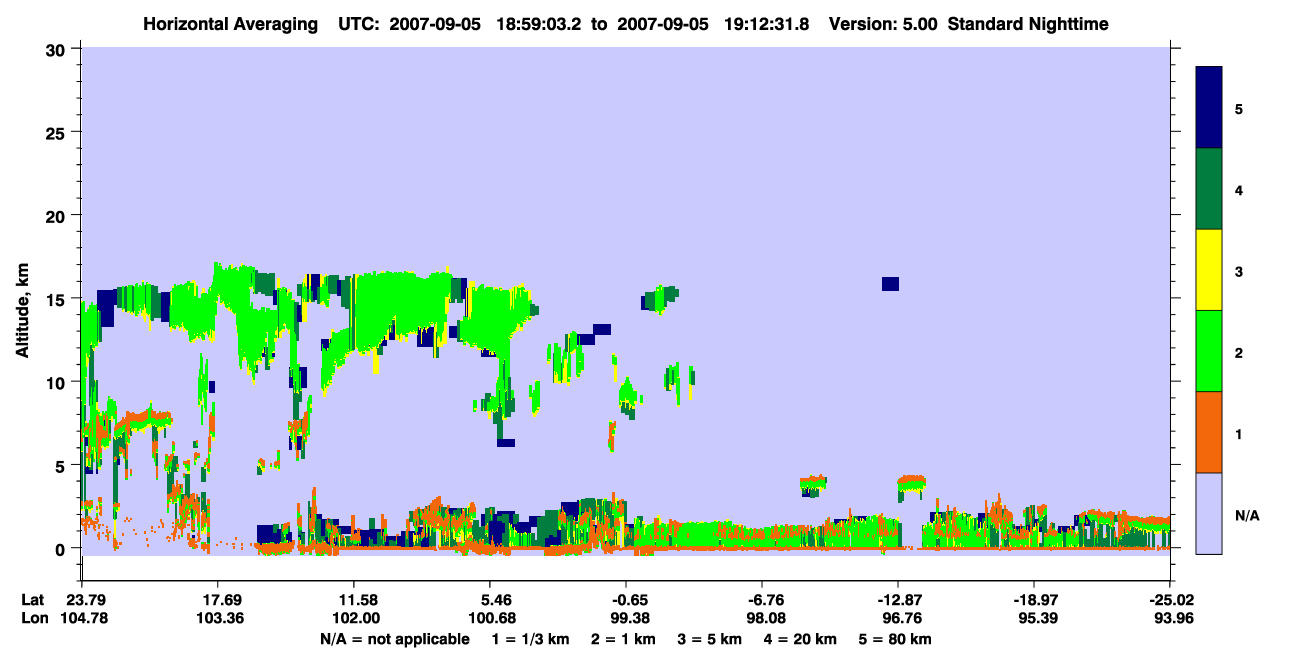Click legend text '2 = 1 km'
Image resolution: width=1300 pixels, height=667 pixels.
(624, 639)
